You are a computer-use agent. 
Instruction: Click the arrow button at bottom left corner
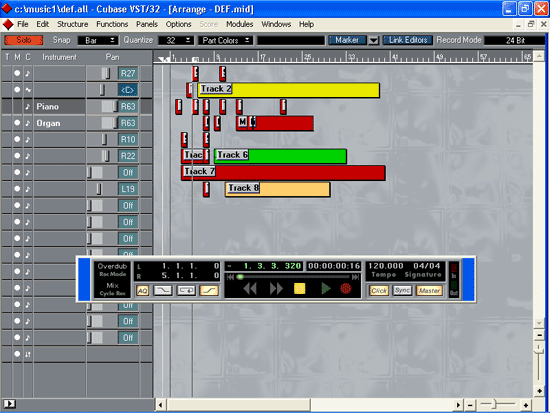9,404
